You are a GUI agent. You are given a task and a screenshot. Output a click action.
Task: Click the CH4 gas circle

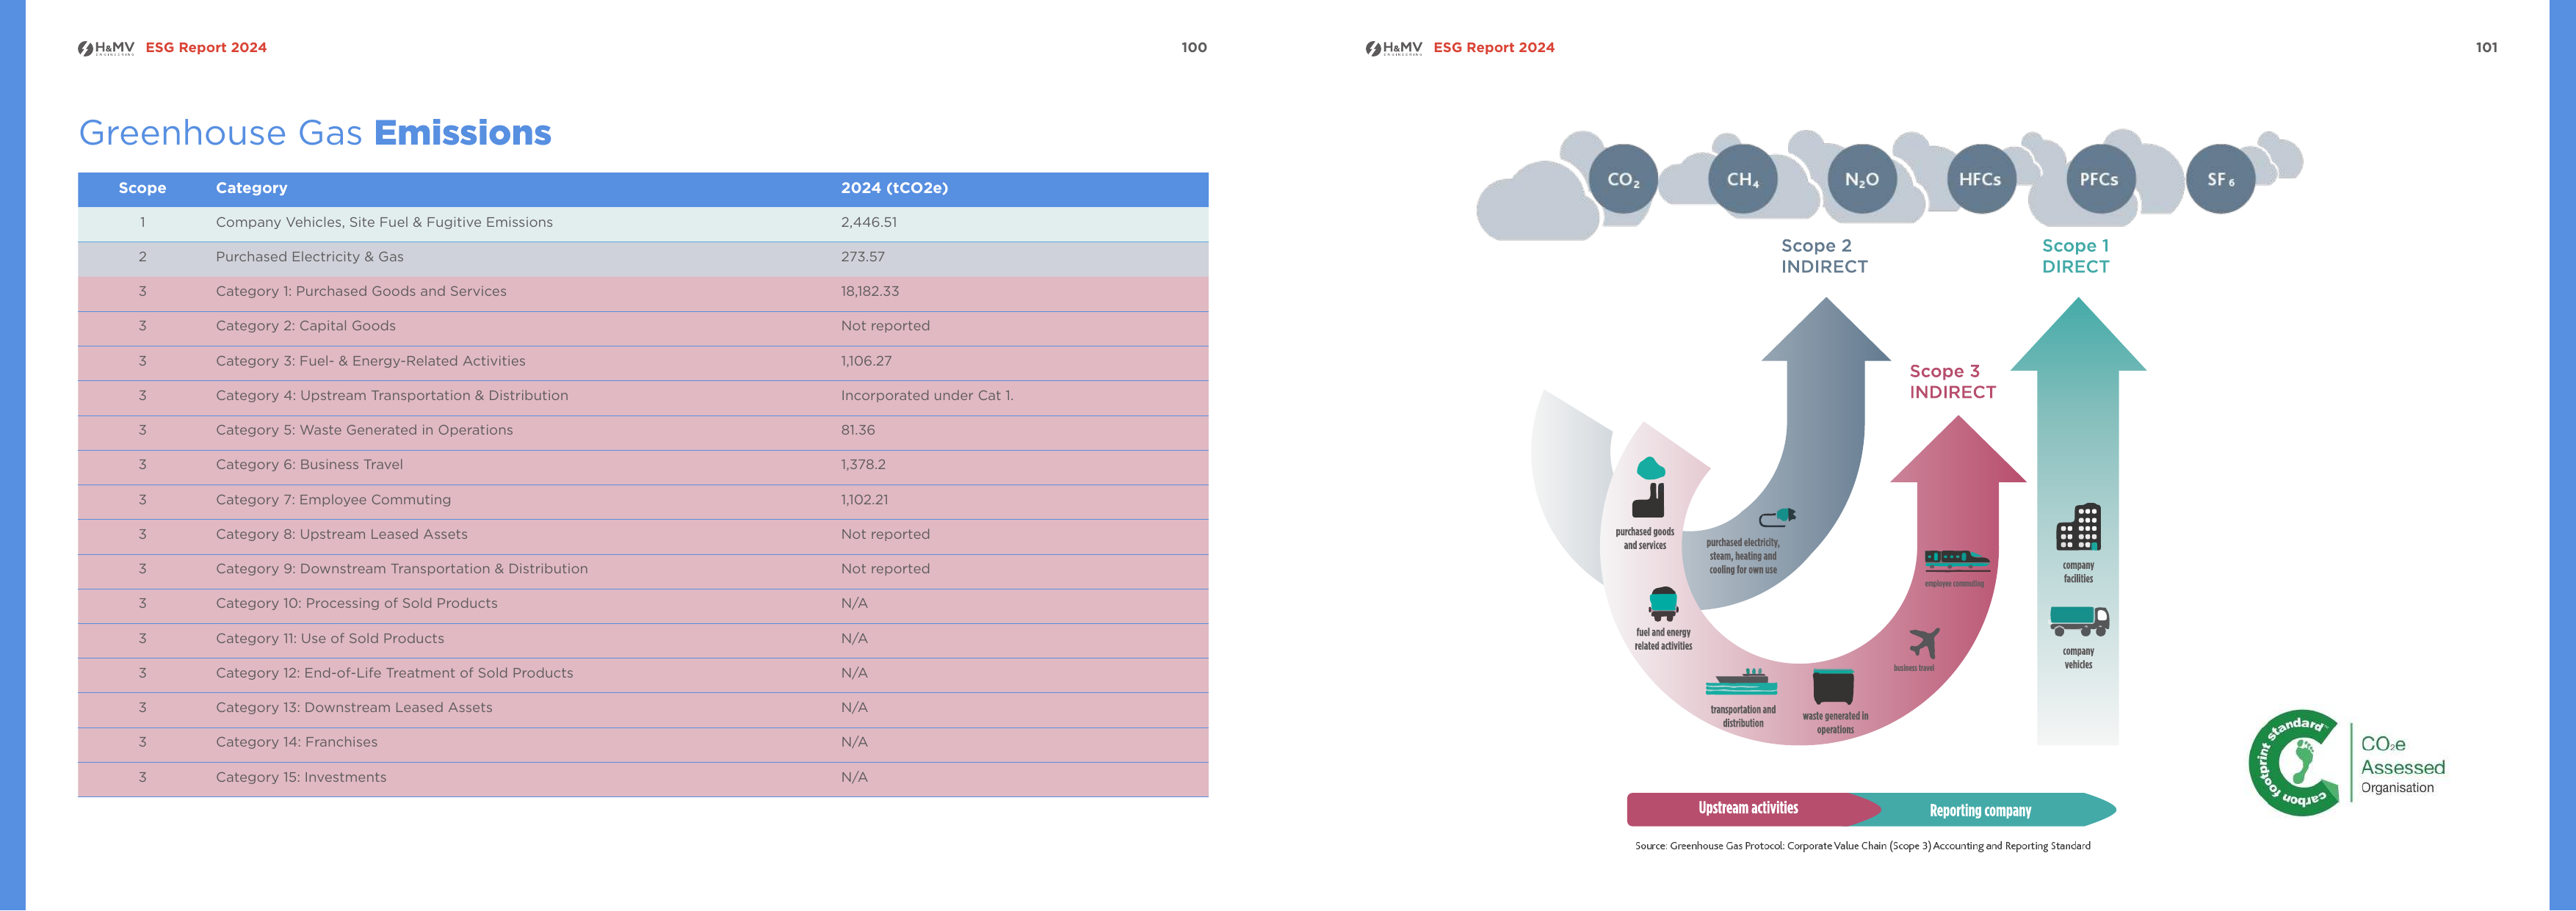coord(1743,179)
